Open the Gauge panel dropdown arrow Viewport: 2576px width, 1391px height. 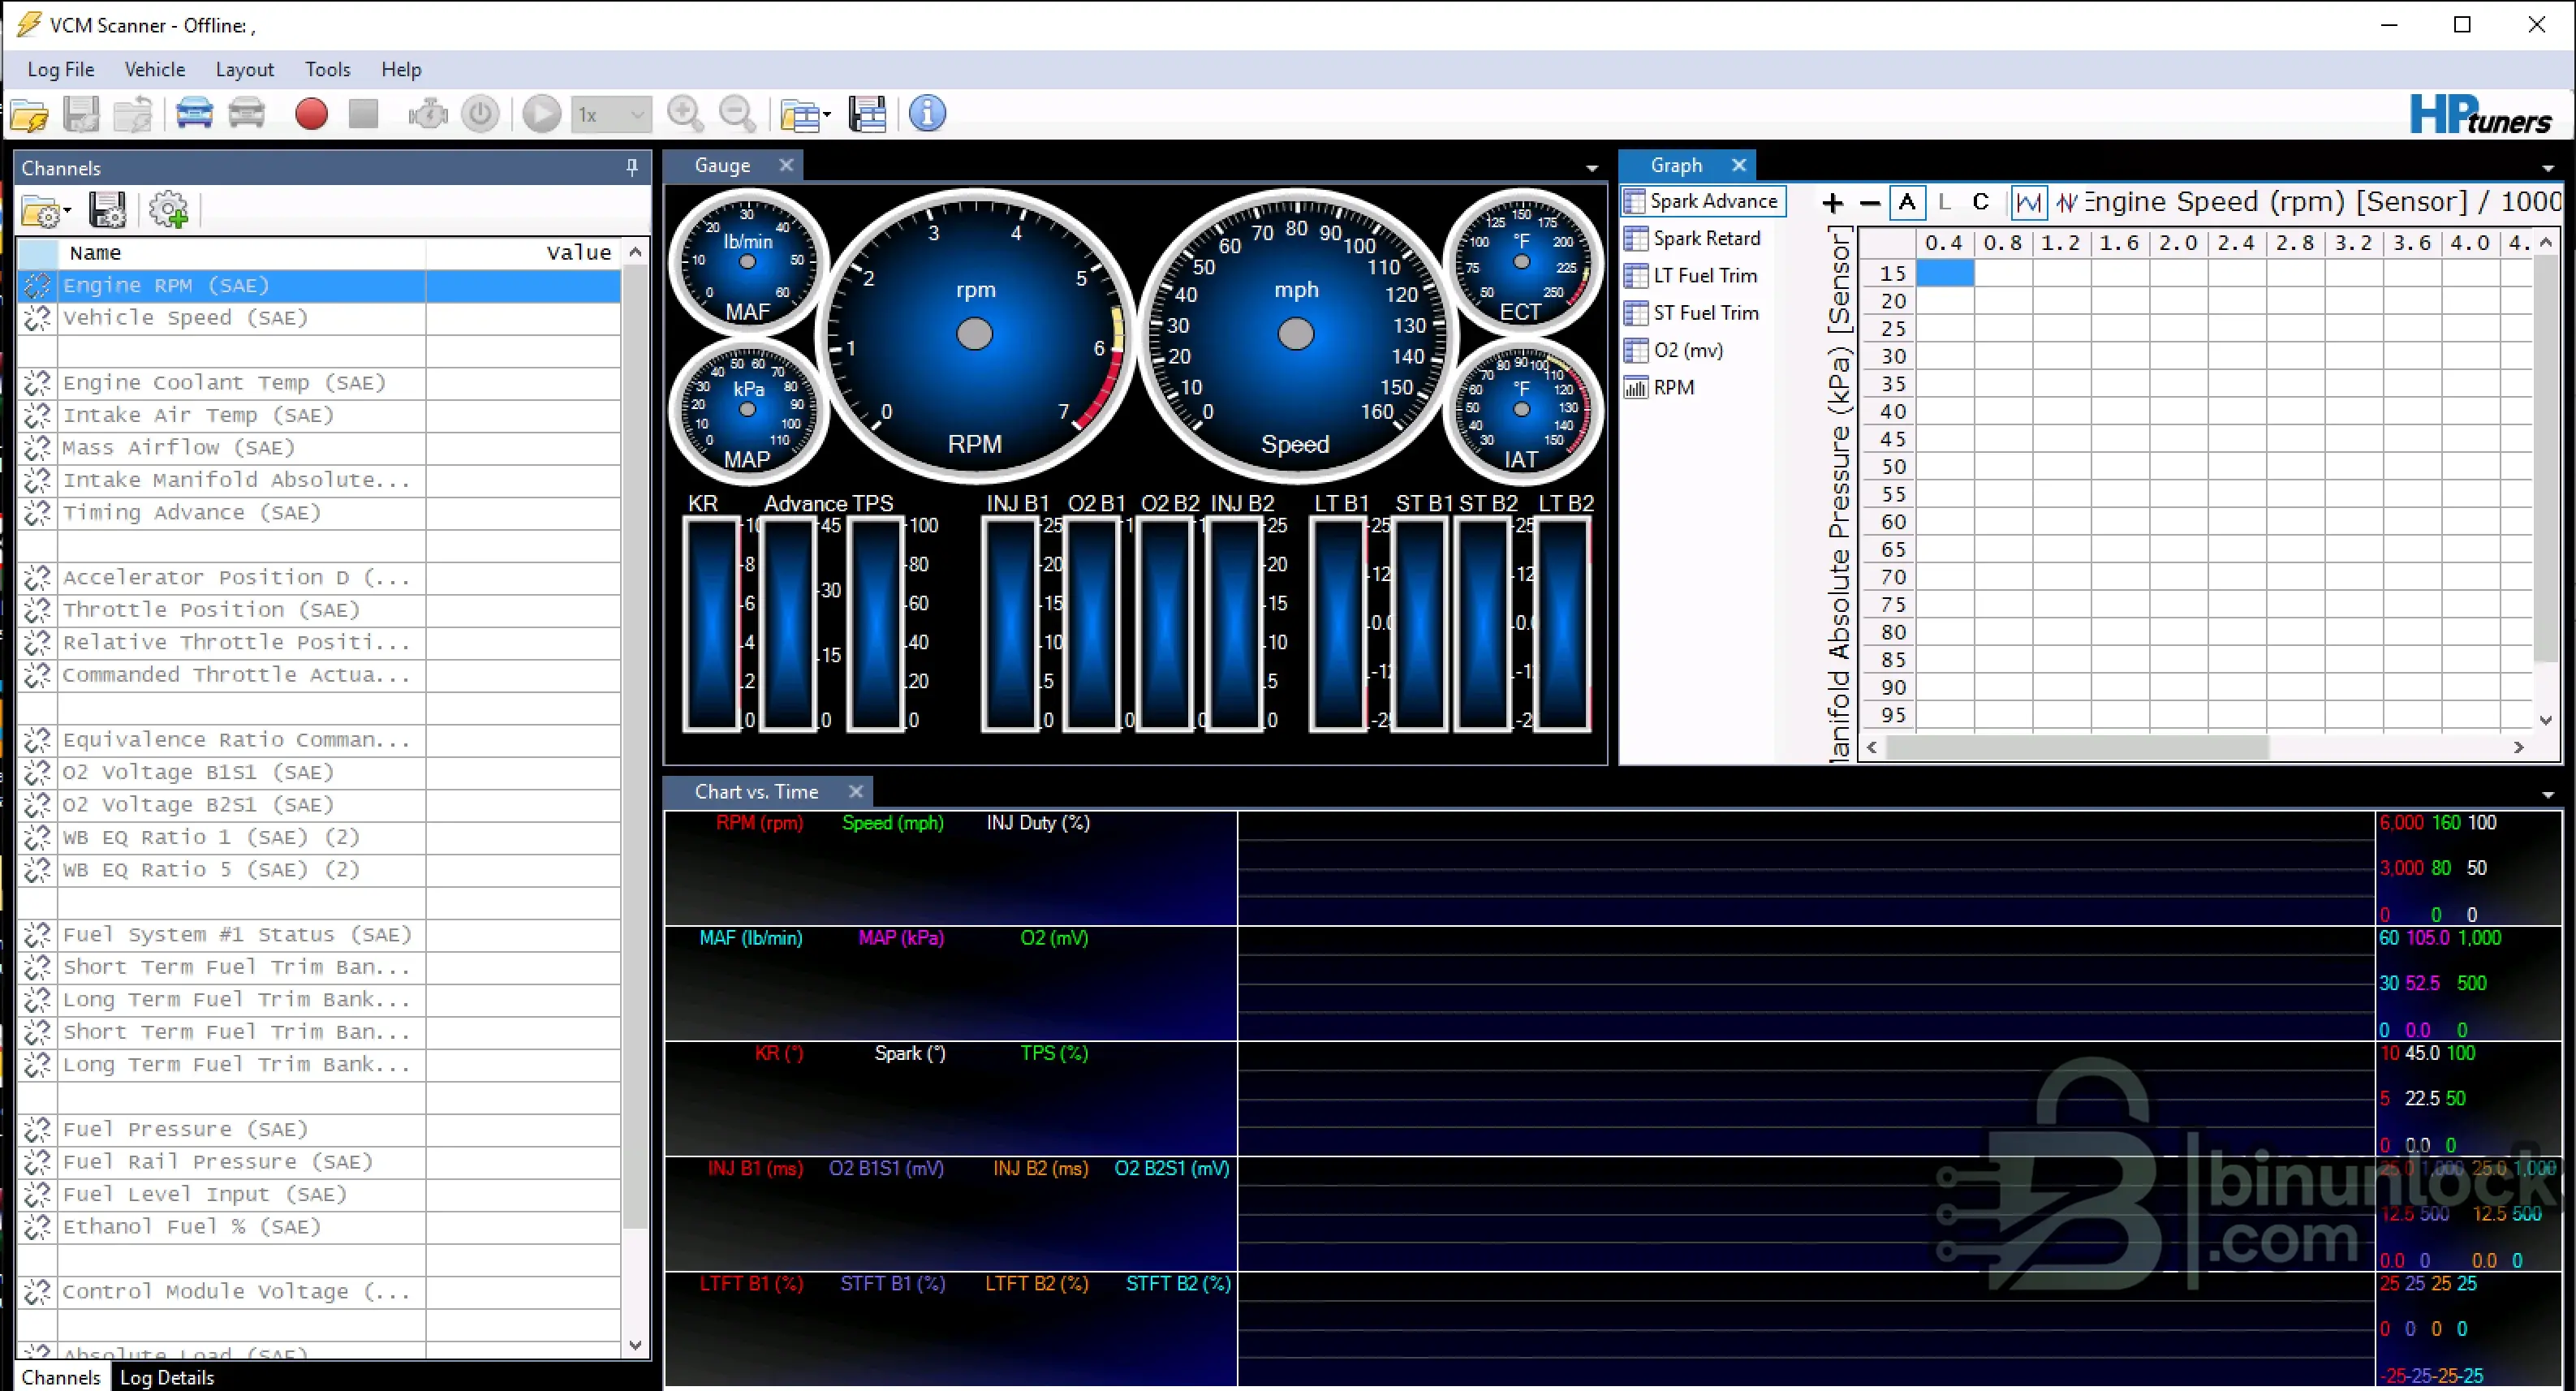click(1591, 168)
